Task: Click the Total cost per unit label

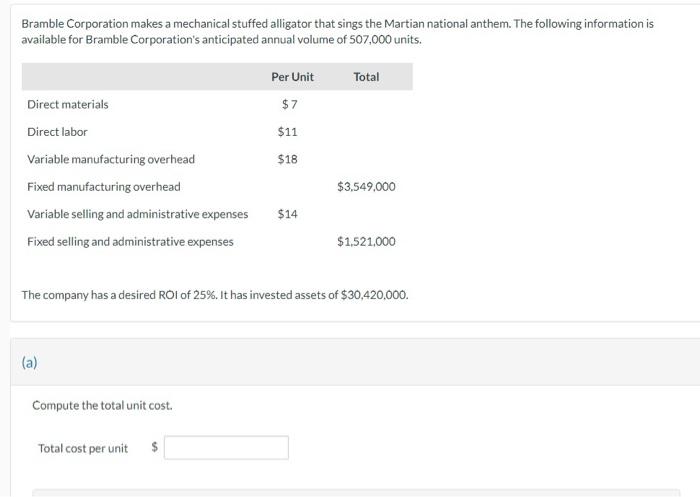Action: pyautogui.click(x=83, y=448)
